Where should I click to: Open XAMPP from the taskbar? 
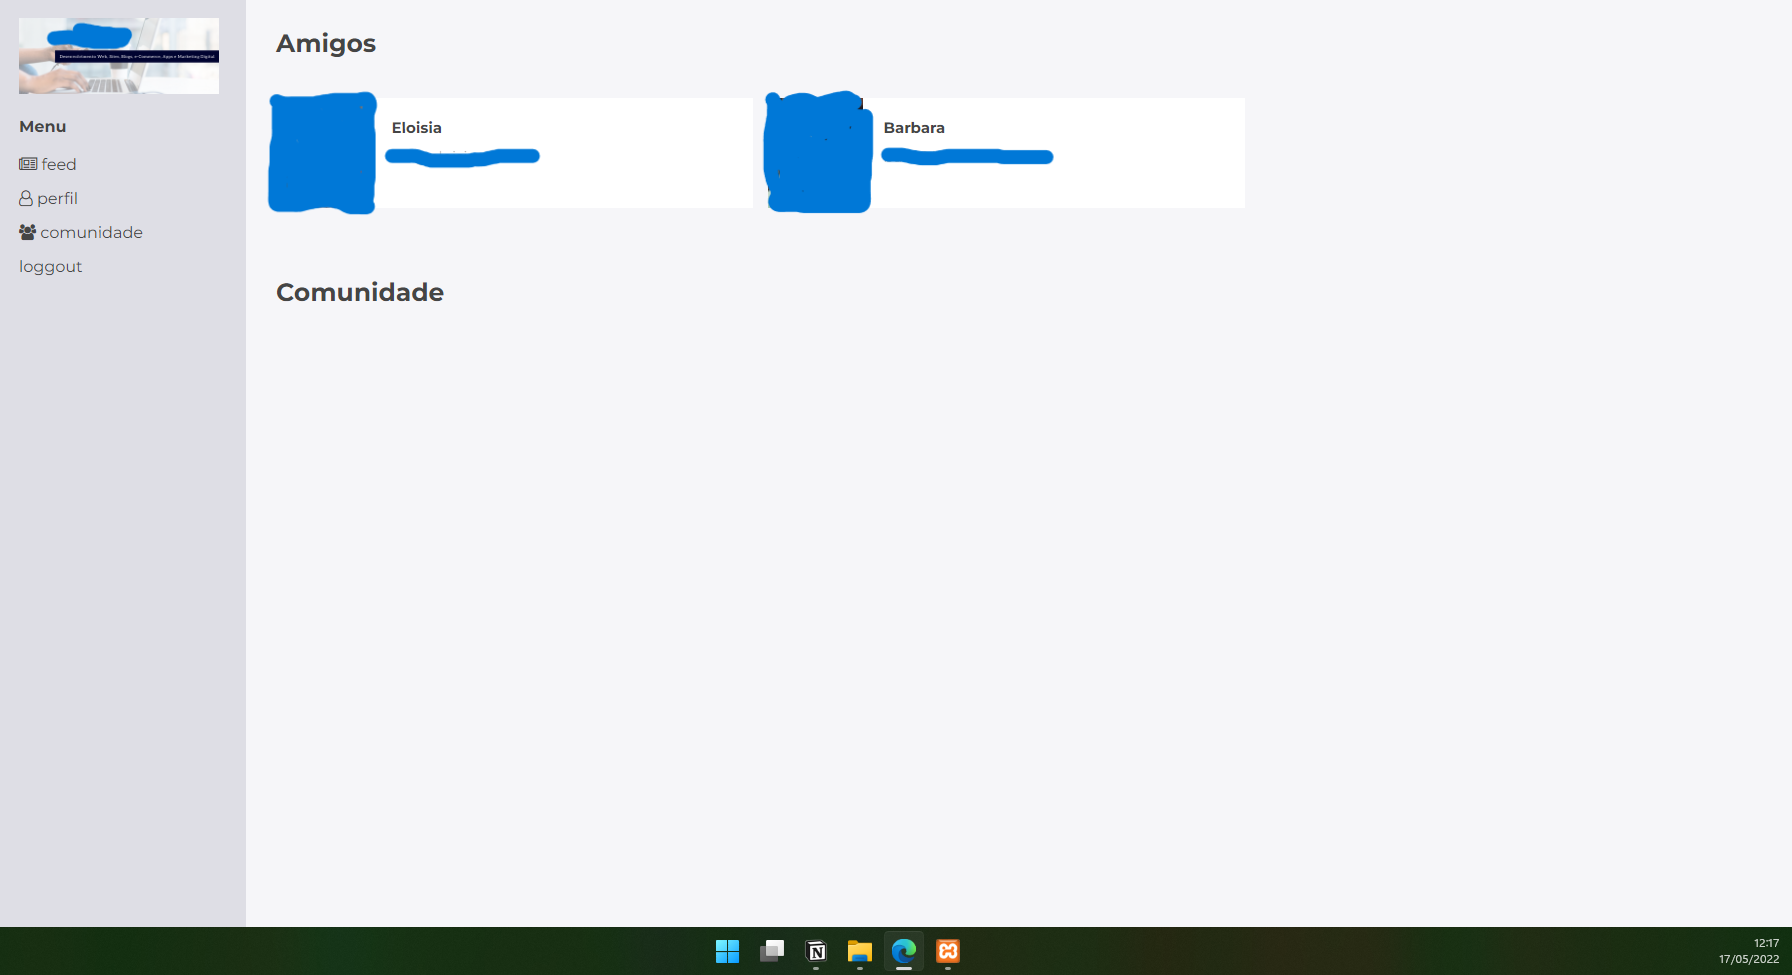[x=948, y=951]
